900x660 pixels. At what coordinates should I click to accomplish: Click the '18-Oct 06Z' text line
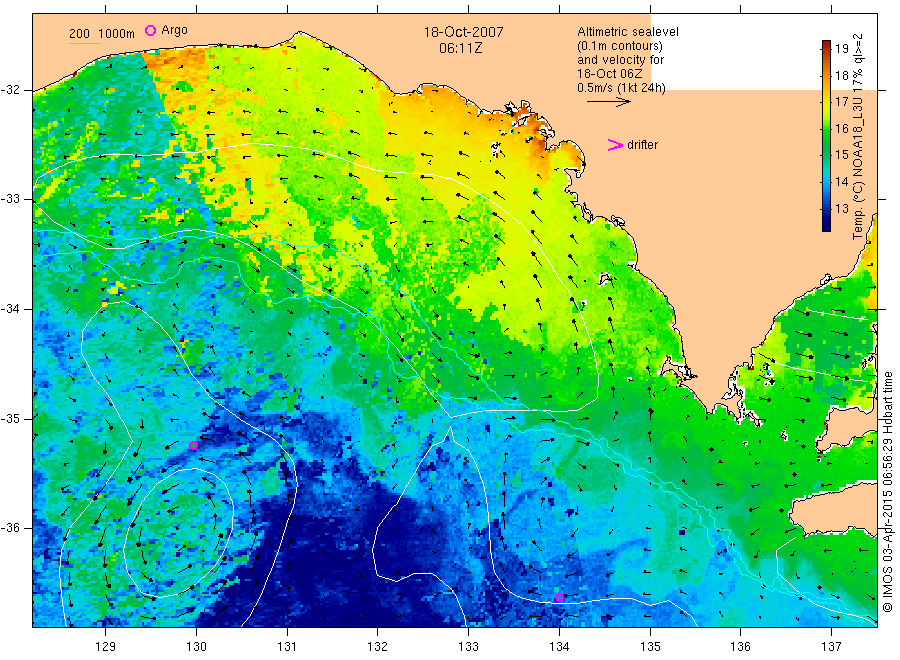(x=610, y=73)
